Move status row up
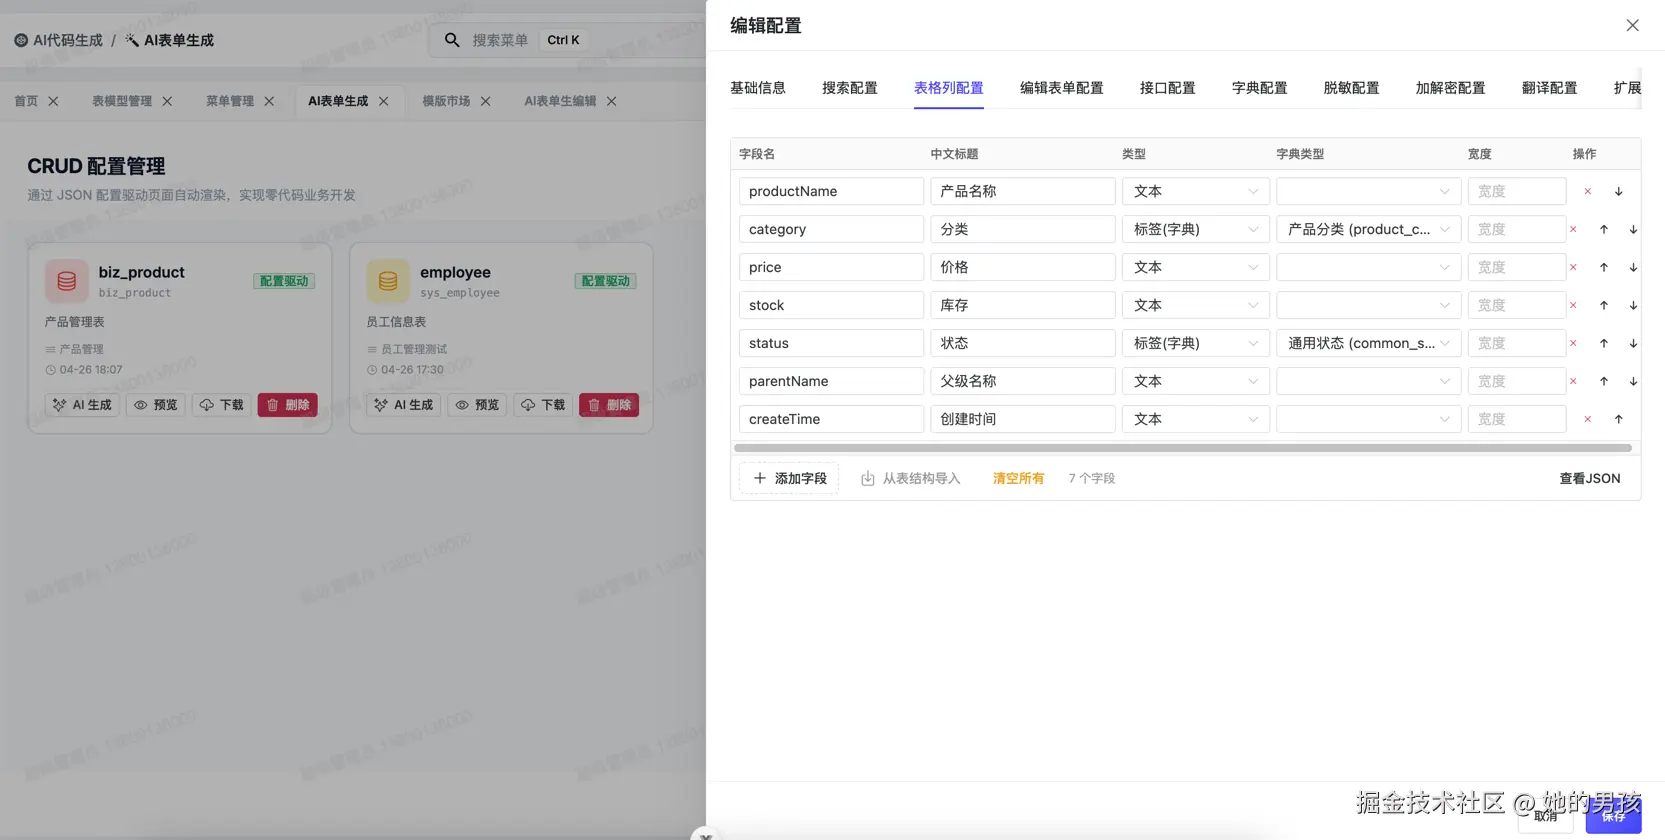 coord(1603,343)
